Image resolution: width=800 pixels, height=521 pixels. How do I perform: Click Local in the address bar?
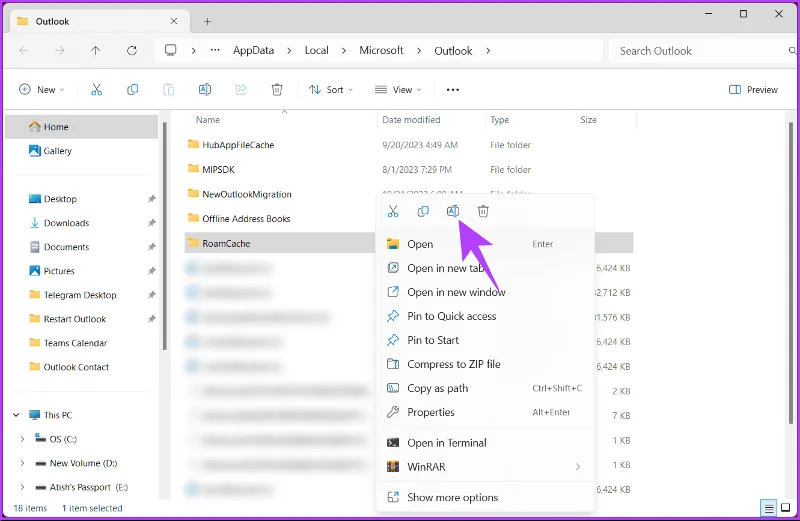(316, 51)
